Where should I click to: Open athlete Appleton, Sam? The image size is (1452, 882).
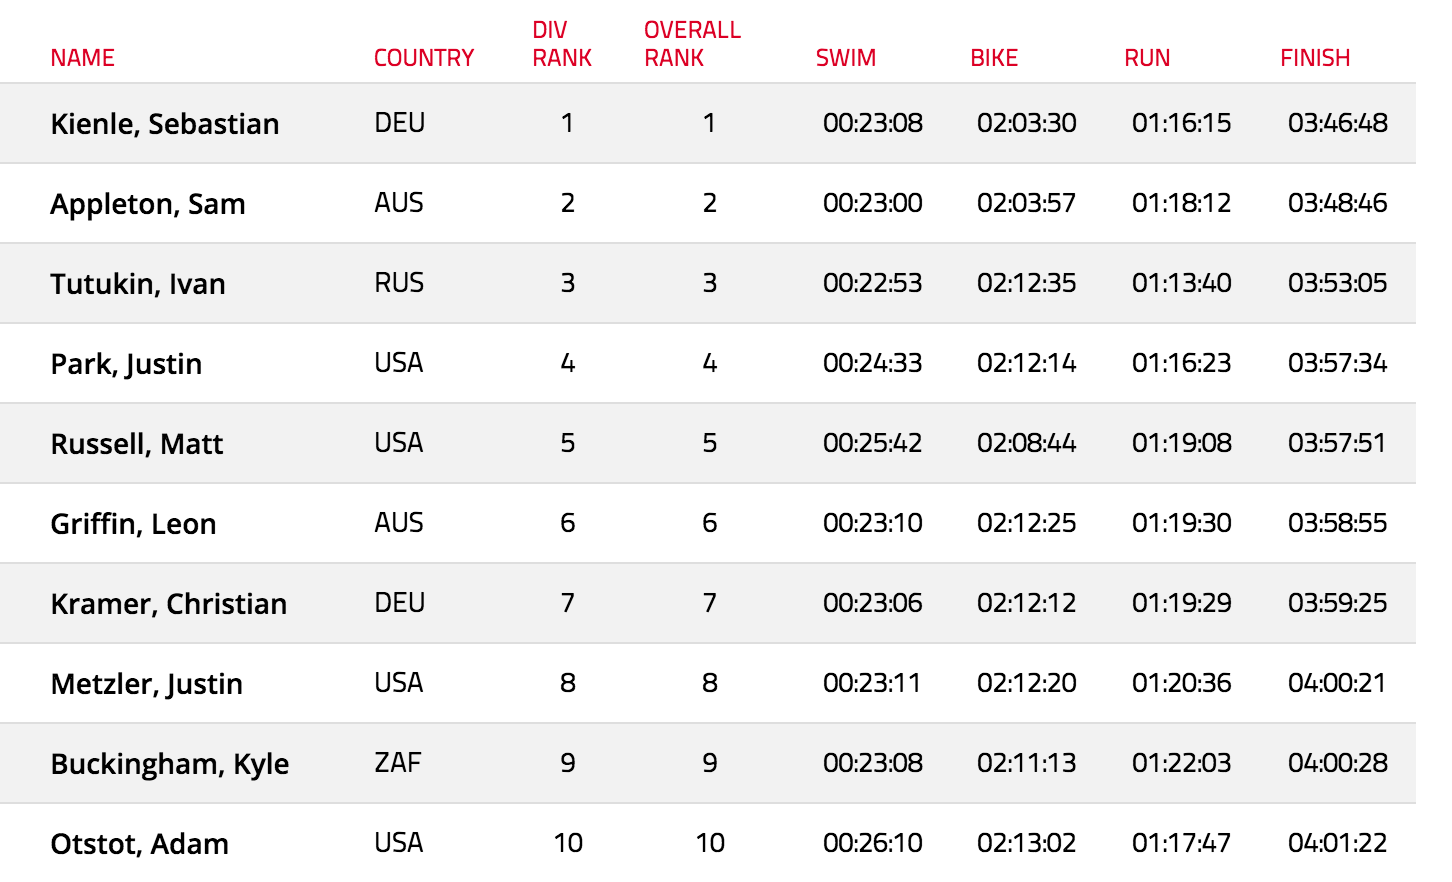pos(148,204)
